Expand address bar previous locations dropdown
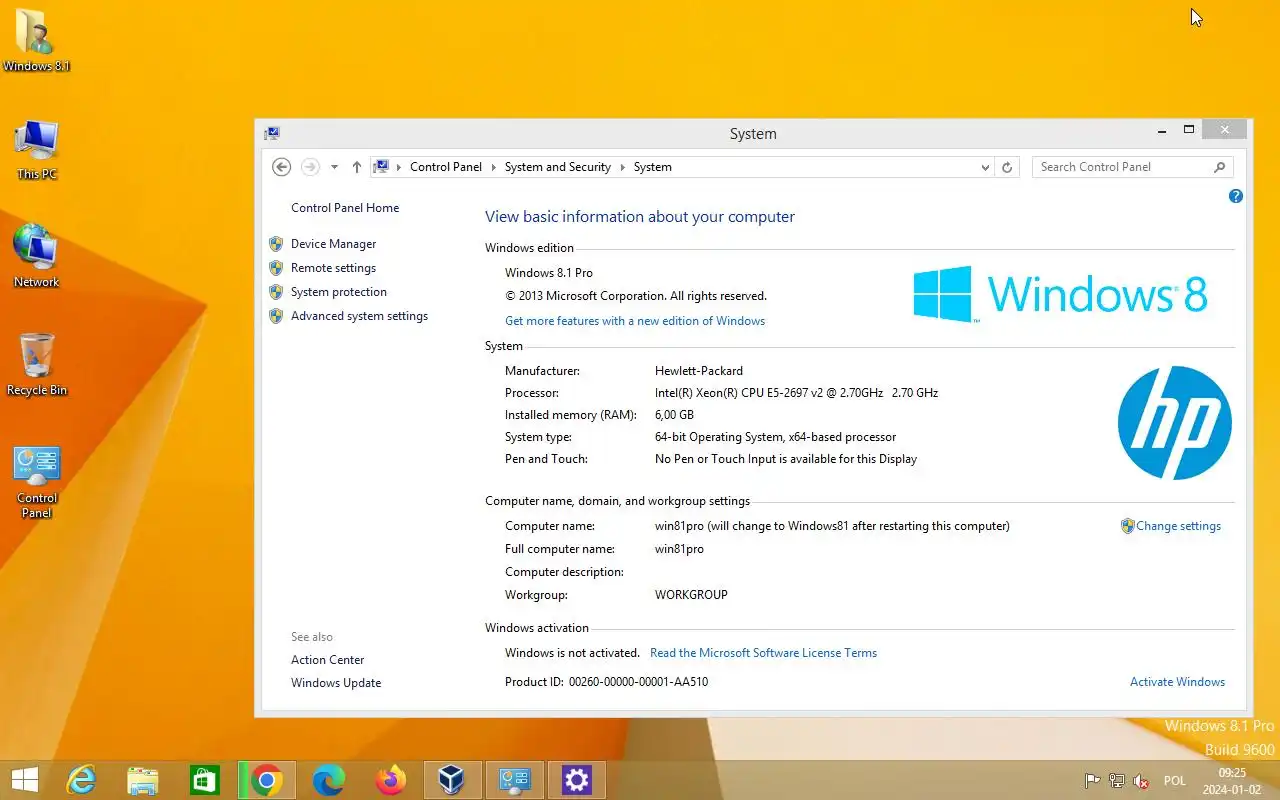1280x800 pixels. pos(986,167)
